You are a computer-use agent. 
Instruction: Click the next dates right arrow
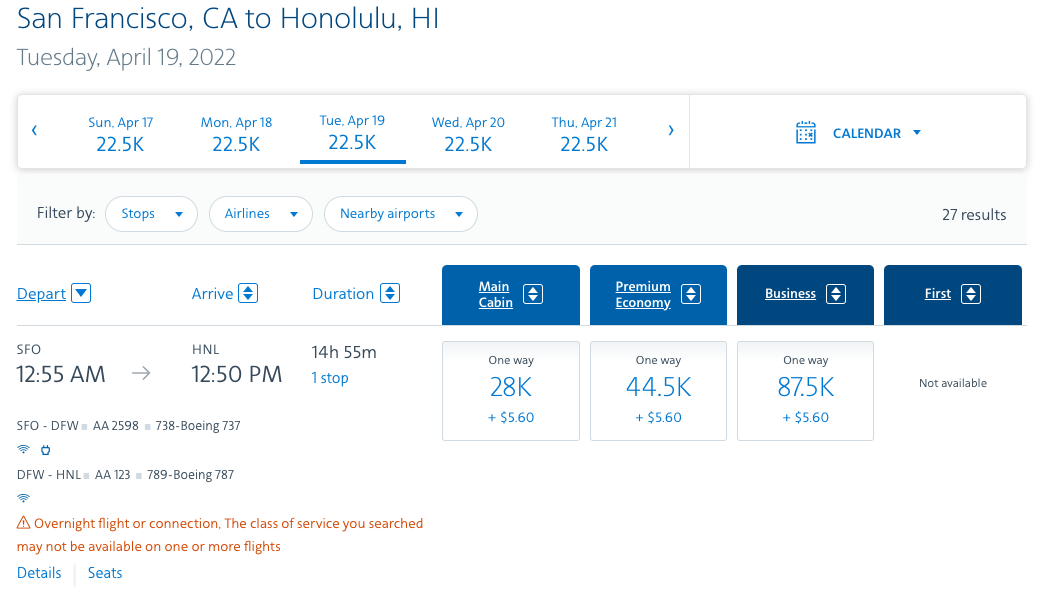point(670,130)
